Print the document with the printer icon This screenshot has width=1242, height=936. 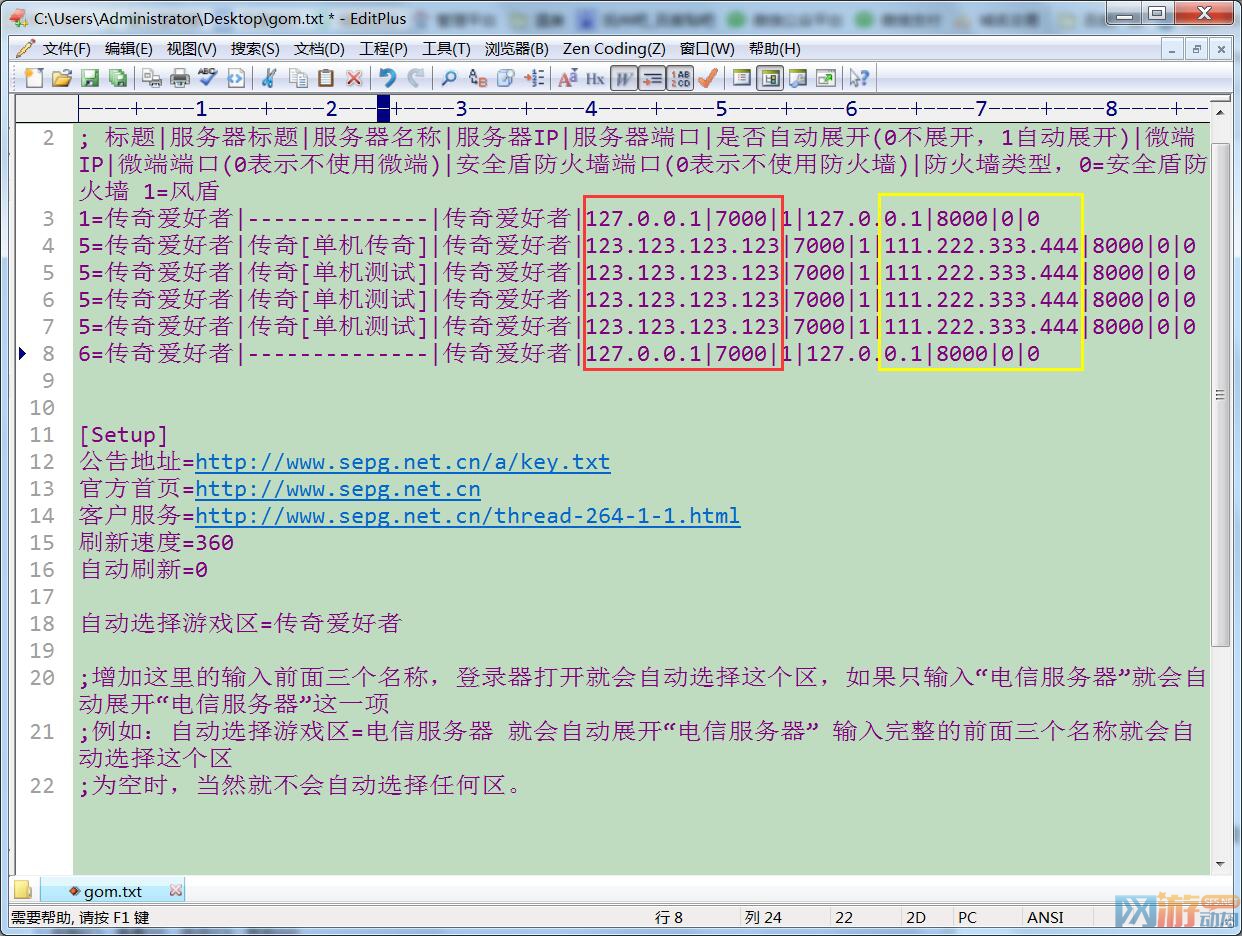179,78
